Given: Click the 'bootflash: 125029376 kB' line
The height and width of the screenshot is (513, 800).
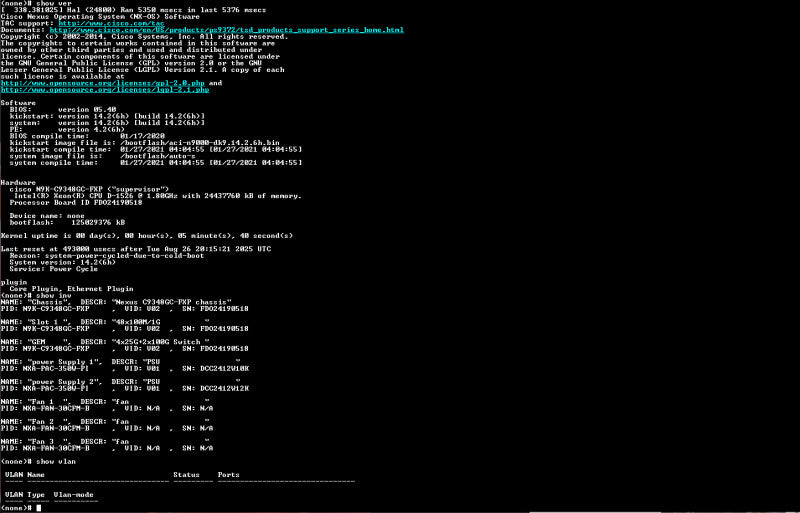Looking at the screenshot, I should 67,223.
